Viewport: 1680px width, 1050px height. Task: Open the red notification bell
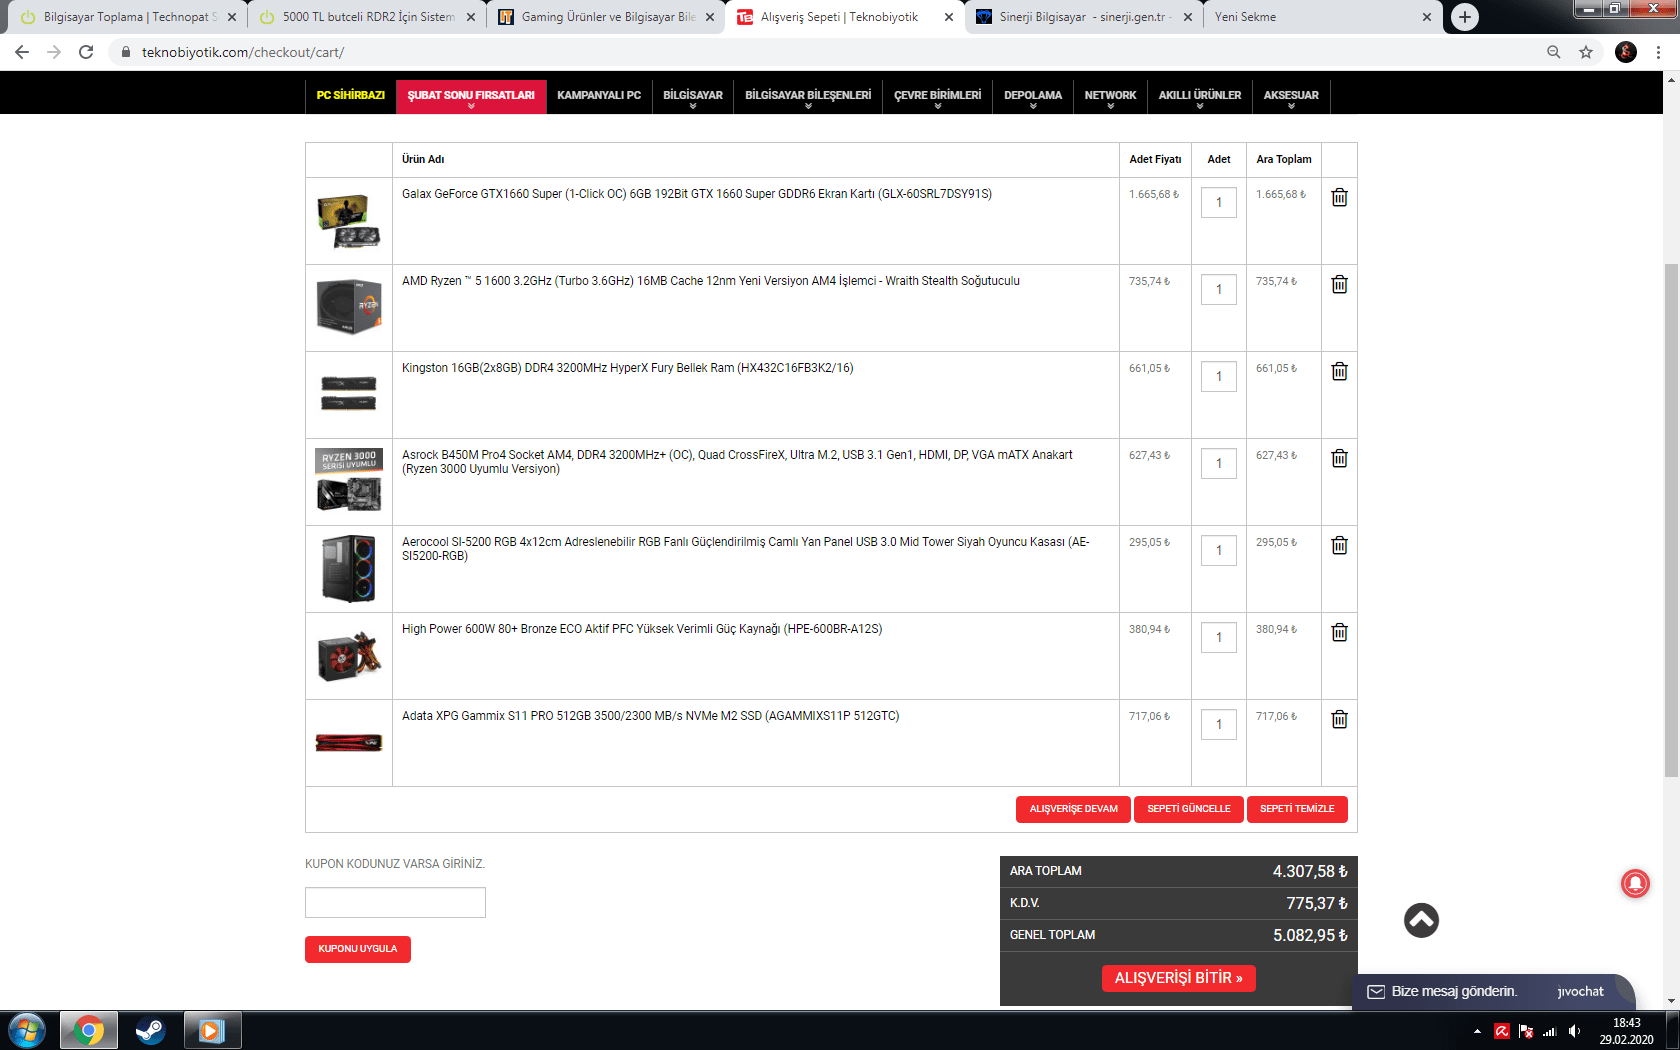tap(1635, 884)
